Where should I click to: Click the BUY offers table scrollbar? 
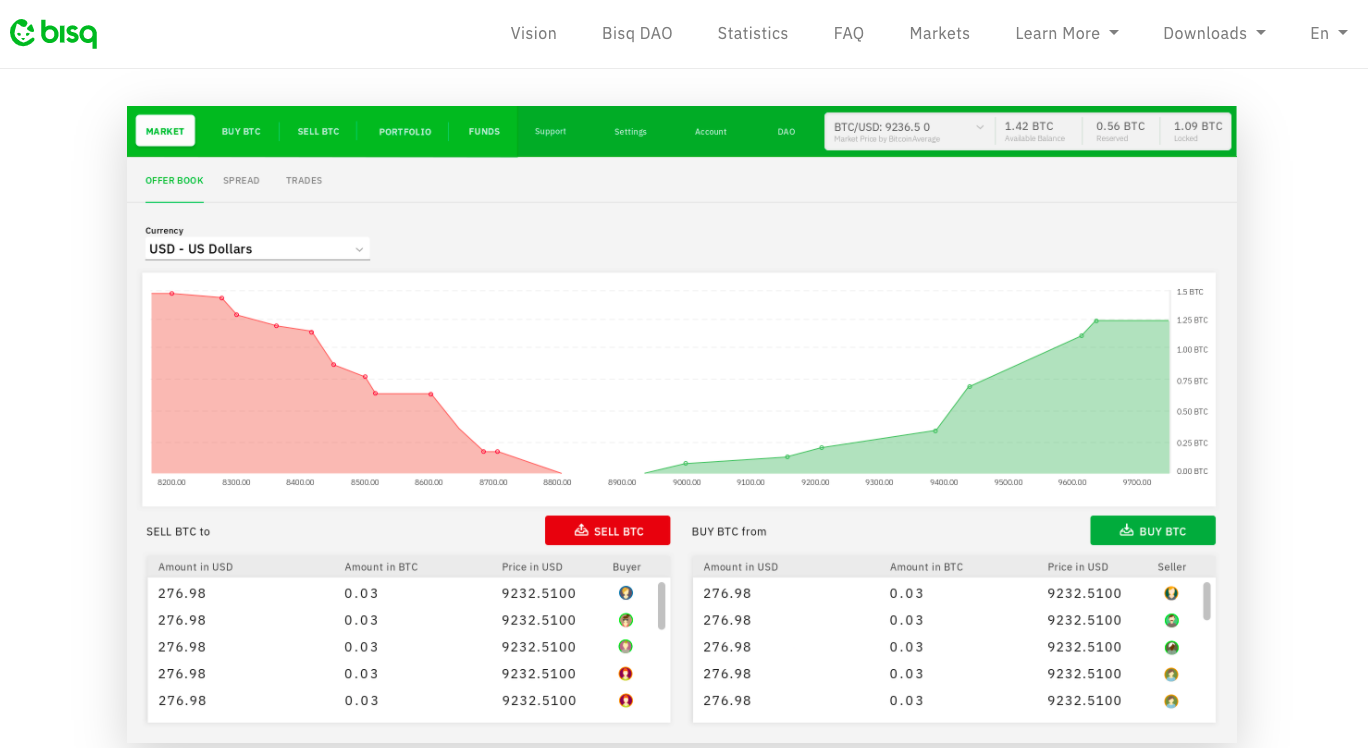[1207, 601]
